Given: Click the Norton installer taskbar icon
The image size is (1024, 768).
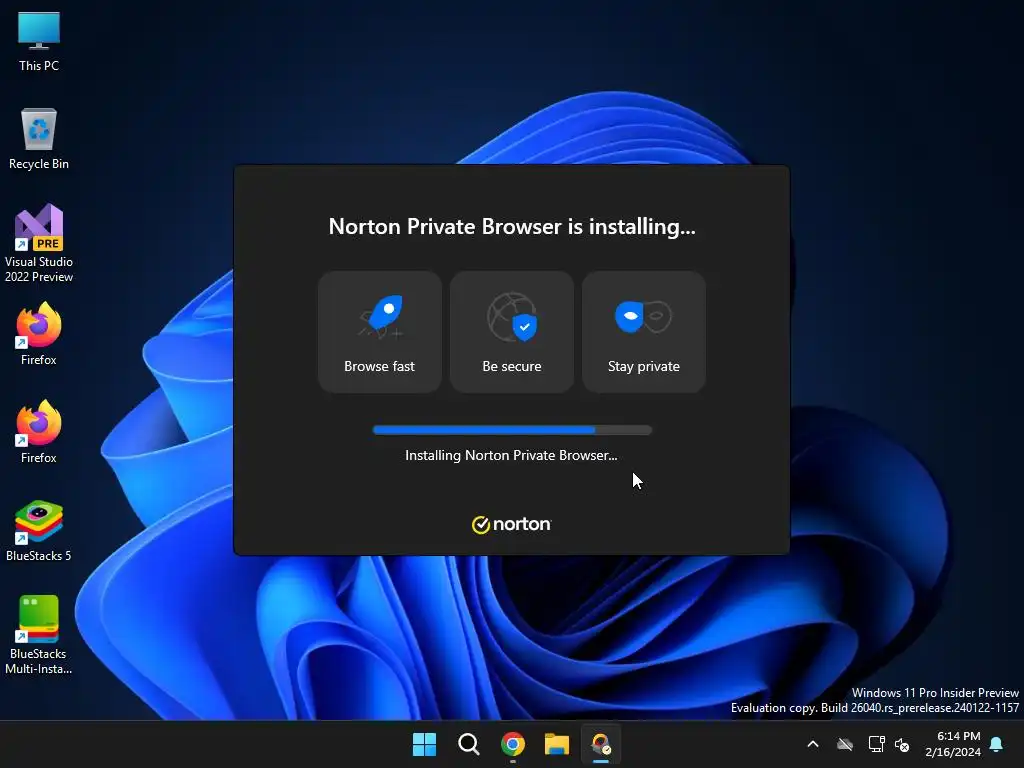Looking at the screenshot, I should coord(601,744).
